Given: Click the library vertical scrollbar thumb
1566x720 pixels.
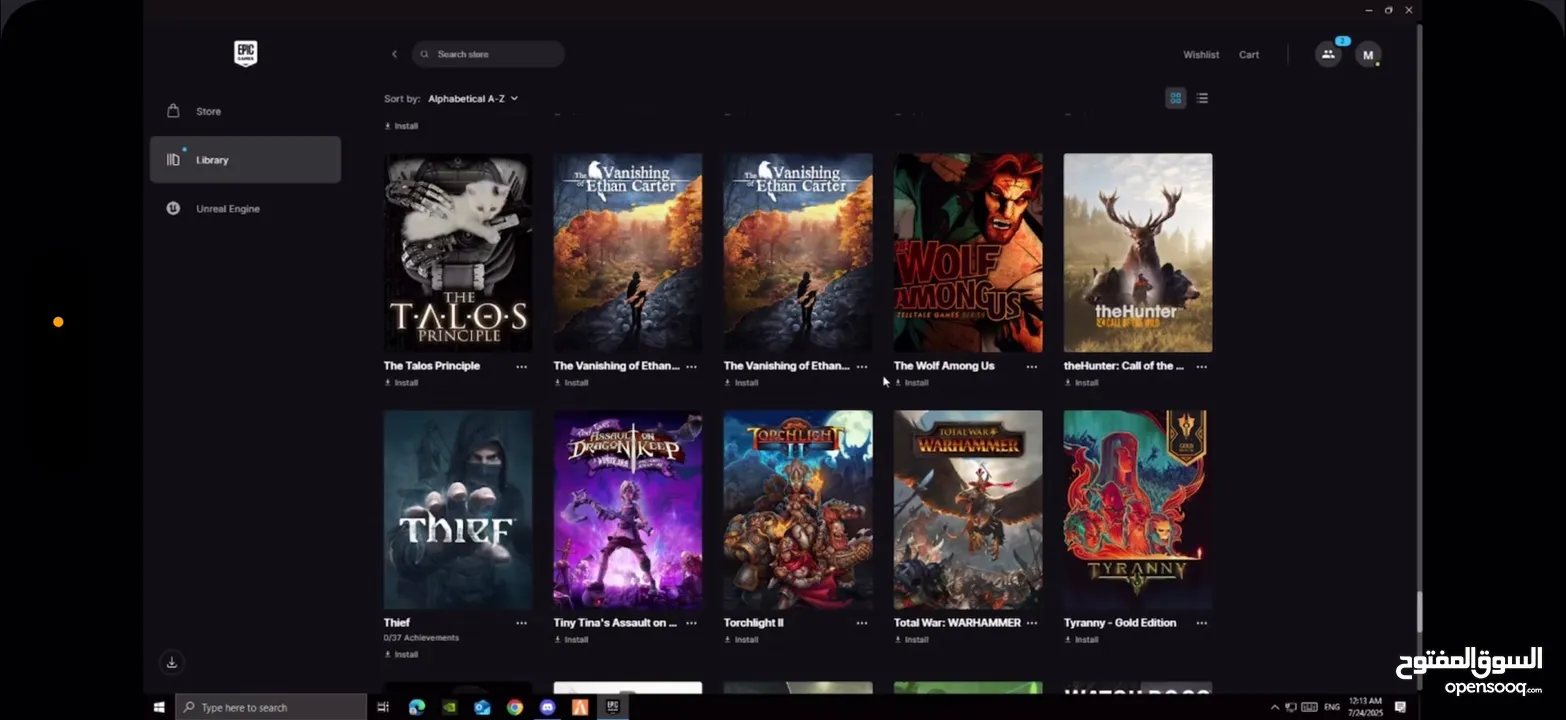Looking at the screenshot, I should click(x=1418, y=612).
